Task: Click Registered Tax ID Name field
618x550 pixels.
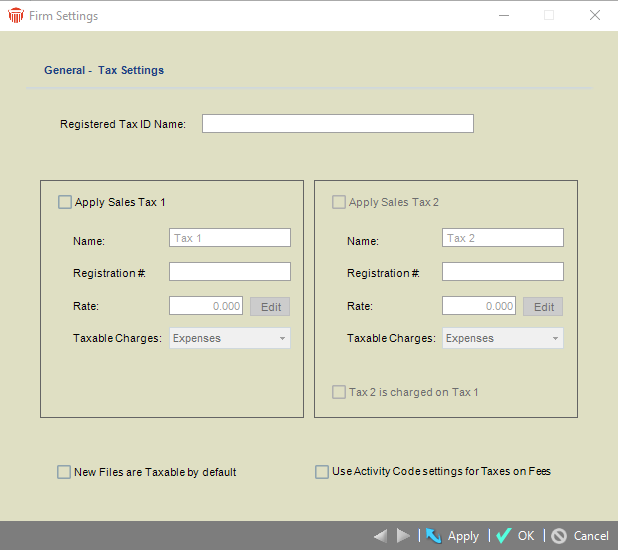Action: pos(338,124)
